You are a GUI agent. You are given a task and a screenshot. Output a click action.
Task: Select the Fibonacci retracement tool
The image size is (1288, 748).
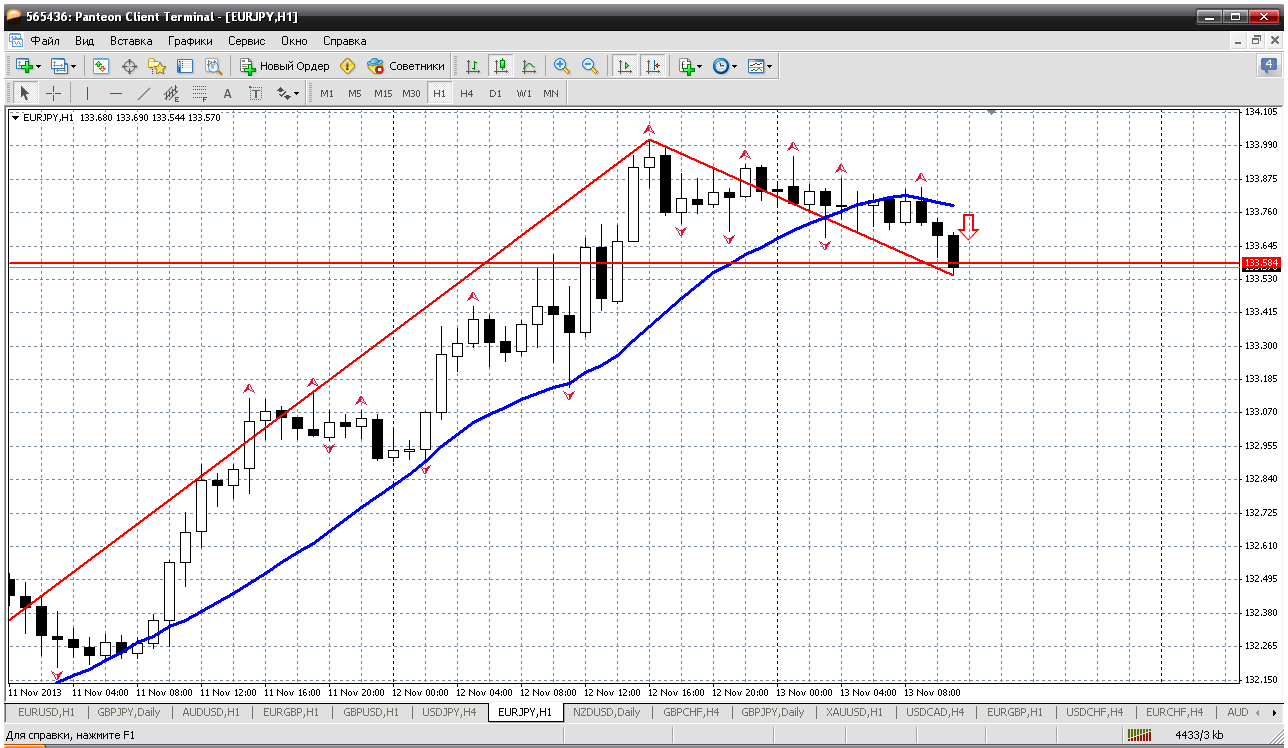tap(200, 93)
